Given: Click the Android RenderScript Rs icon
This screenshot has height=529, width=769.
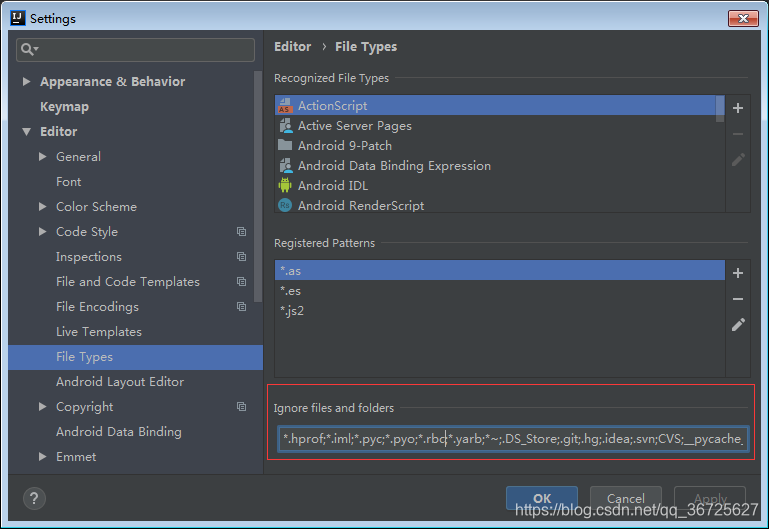Looking at the screenshot, I should [x=285, y=205].
